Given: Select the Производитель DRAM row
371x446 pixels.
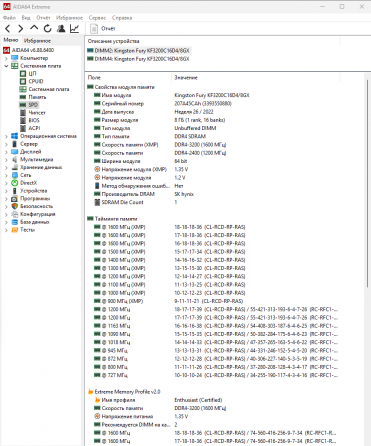Looking at the screenshot, I should coord(213,194).
